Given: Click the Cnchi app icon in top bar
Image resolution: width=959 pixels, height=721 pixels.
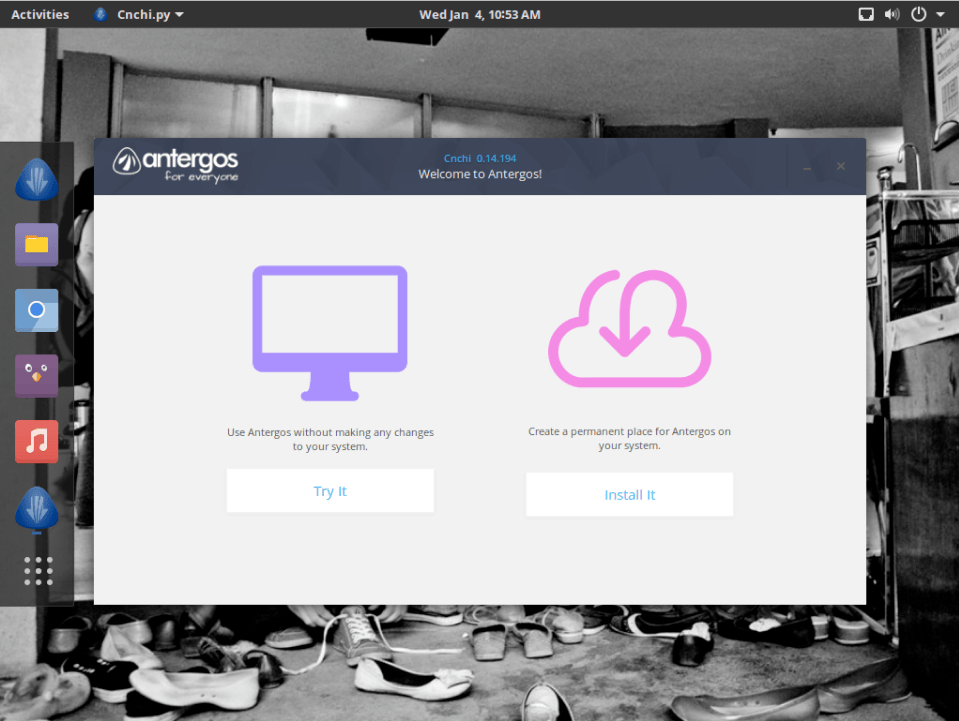Looking at the screenshot, I should [100, 14].
